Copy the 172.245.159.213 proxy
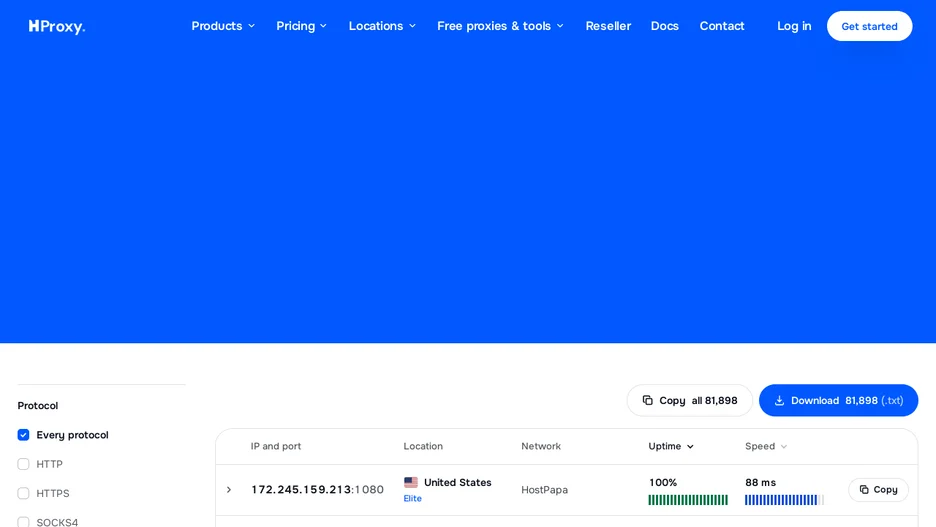Viewport: 936px width, 527px height. [878, 490]
